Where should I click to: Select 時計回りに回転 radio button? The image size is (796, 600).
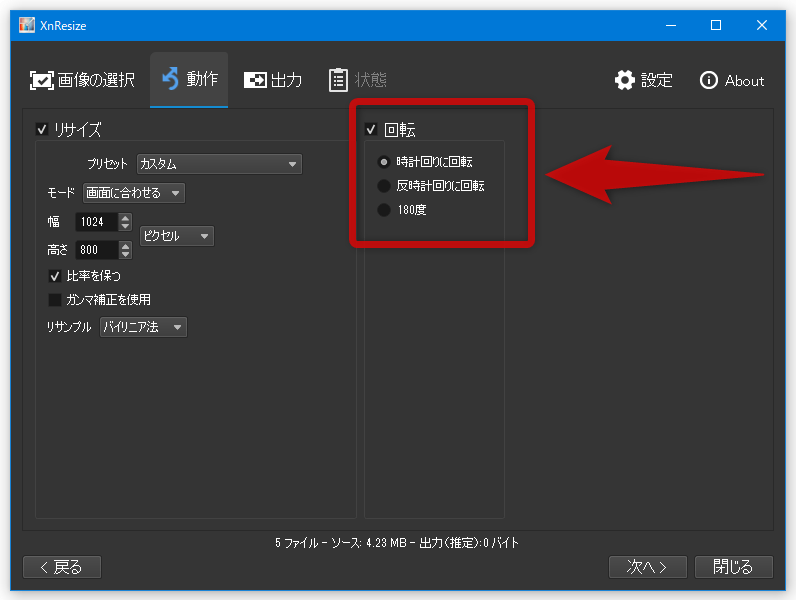[x=384, y=162]
